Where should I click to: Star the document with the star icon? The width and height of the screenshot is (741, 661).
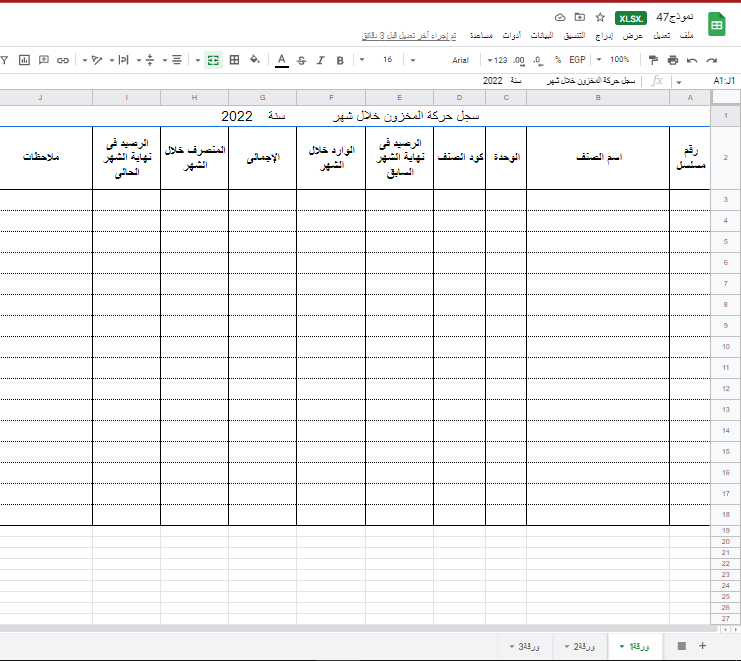600,18
